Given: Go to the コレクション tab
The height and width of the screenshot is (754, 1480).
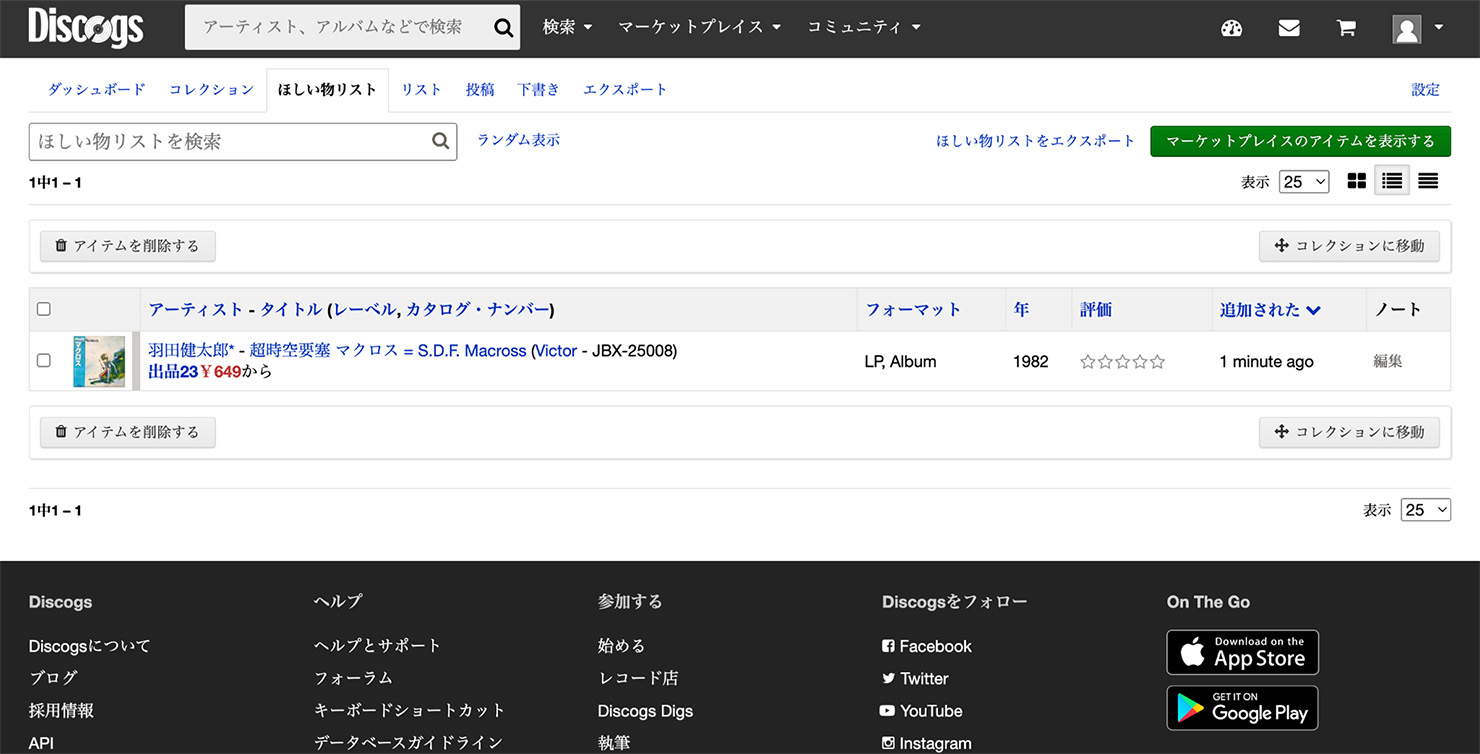Looking at the screenshot, I should pos(212,89).
